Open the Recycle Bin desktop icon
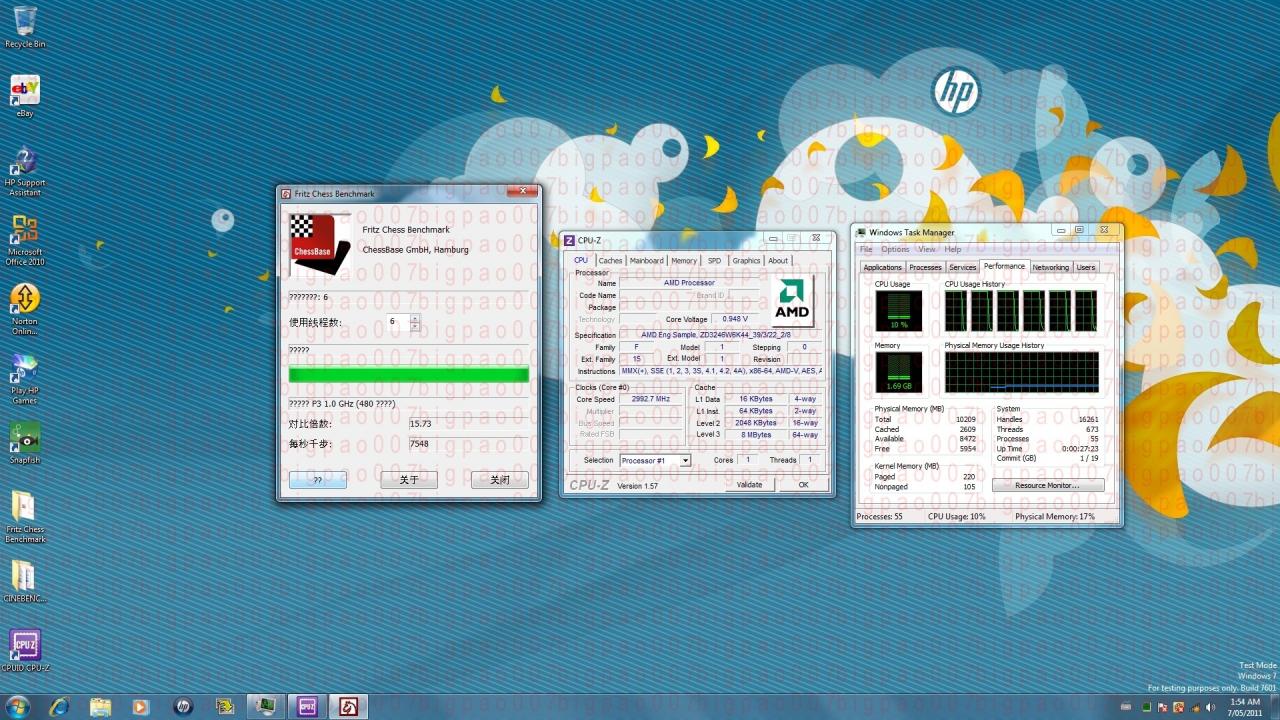The width and height of the screenshot is (1280, 720). 25,27
